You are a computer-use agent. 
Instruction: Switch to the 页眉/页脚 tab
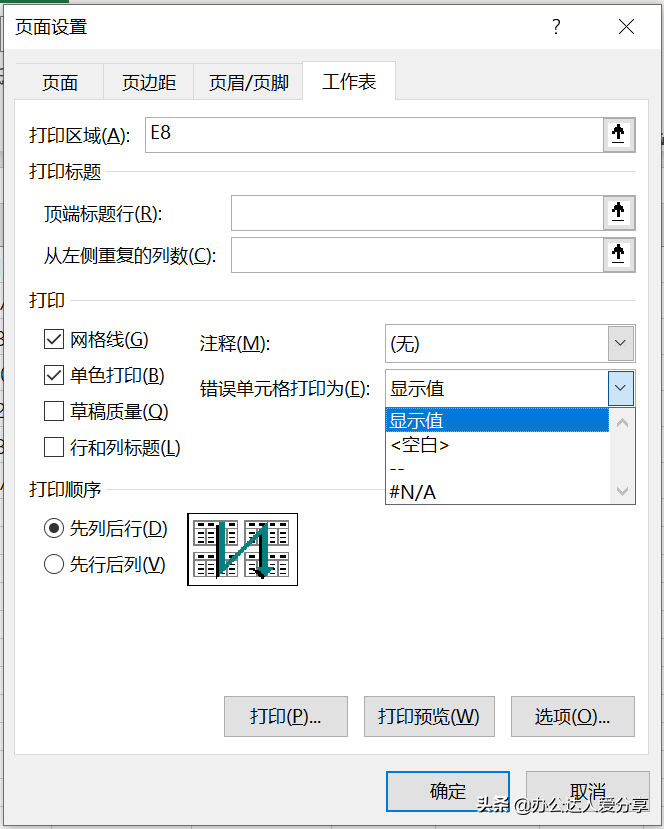point(248,83)
